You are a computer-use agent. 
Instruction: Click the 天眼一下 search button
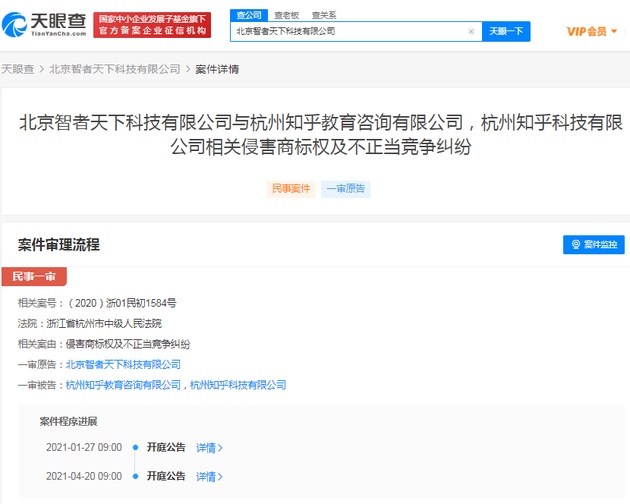506,31
